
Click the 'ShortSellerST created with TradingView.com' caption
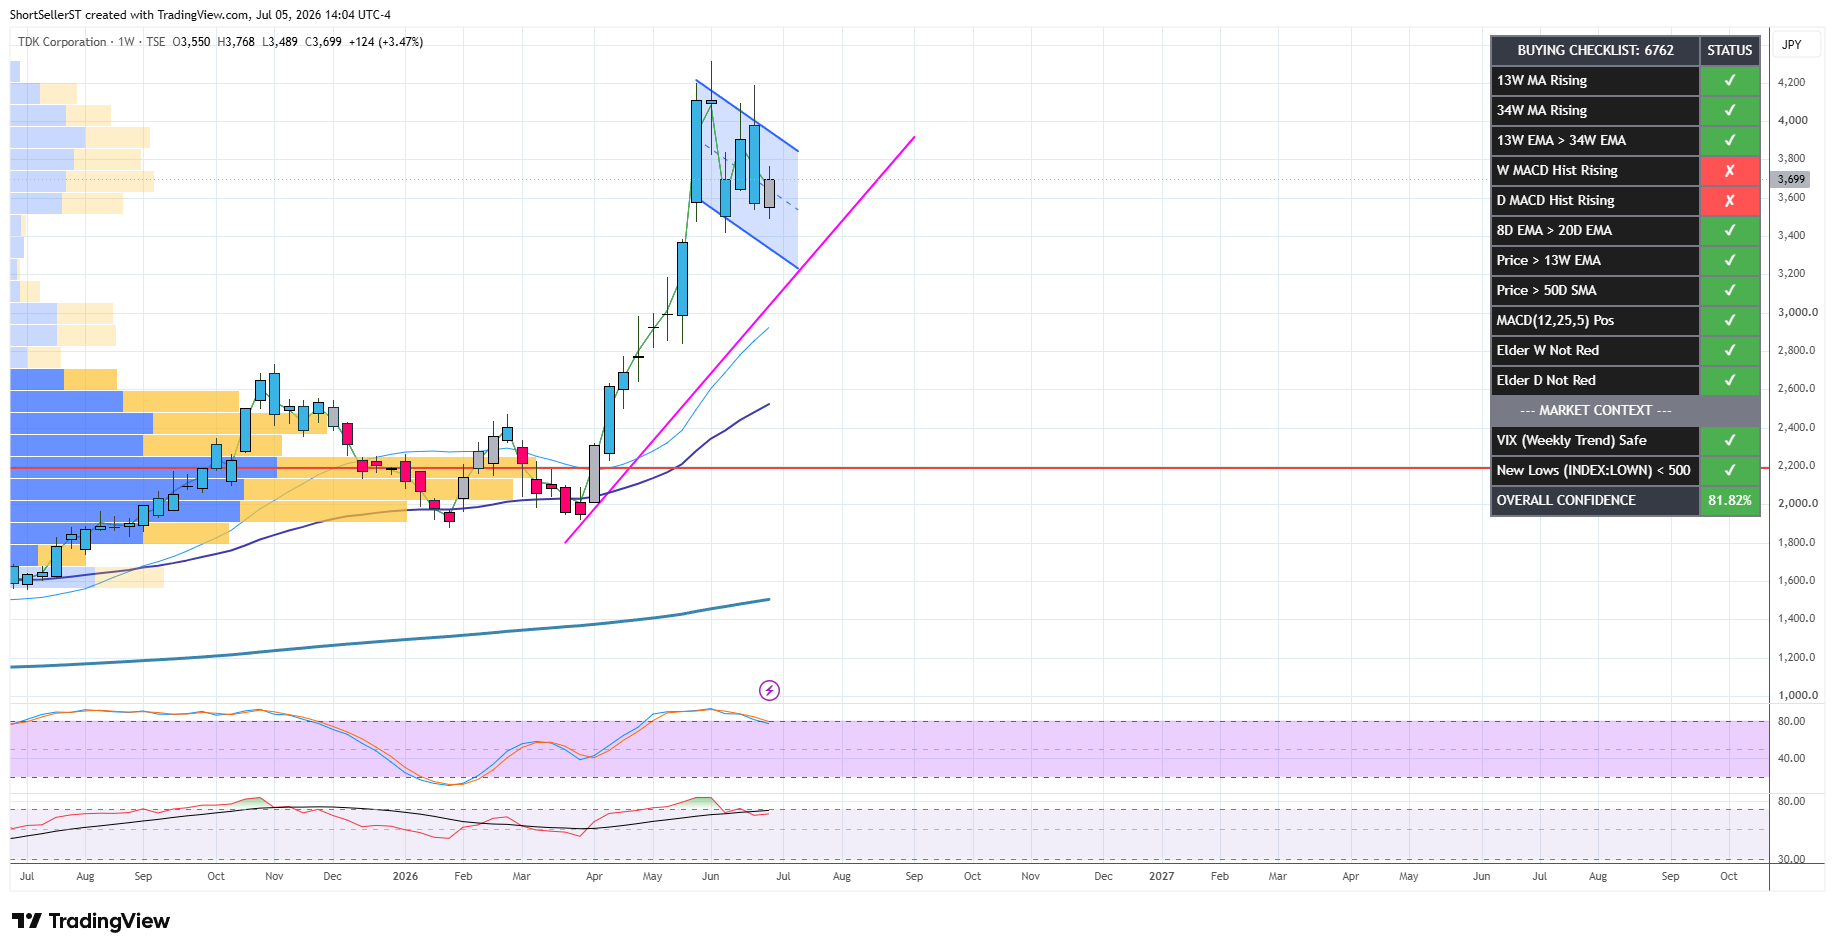tap(129, 15)
